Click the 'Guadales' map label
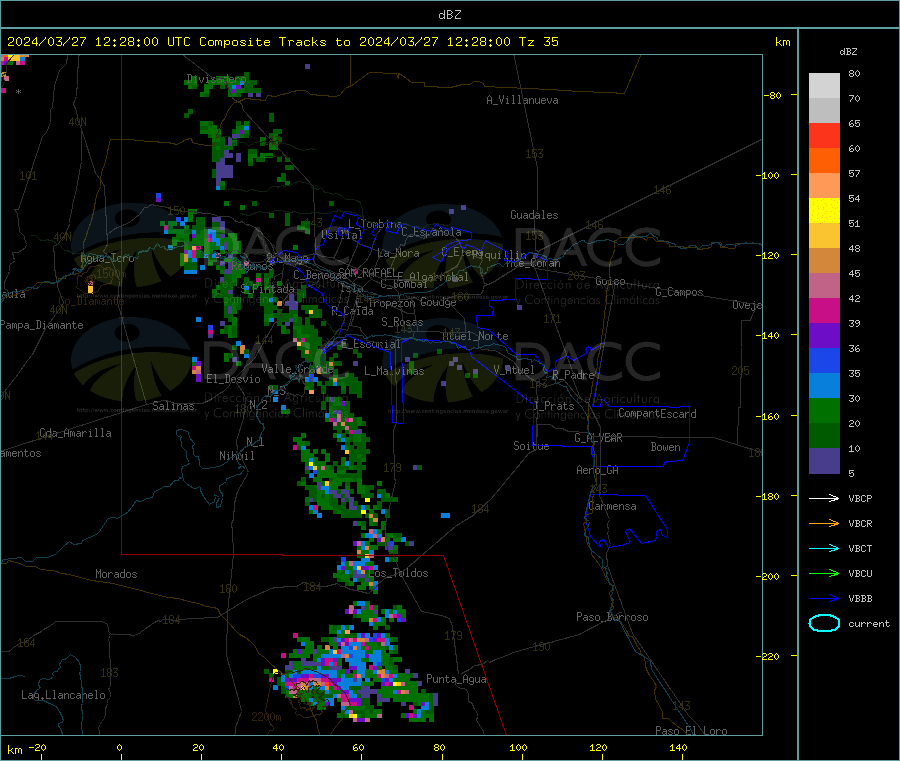The height and width of the screenshot is (761, 900). pyautogui.click(x=534, y=215)
